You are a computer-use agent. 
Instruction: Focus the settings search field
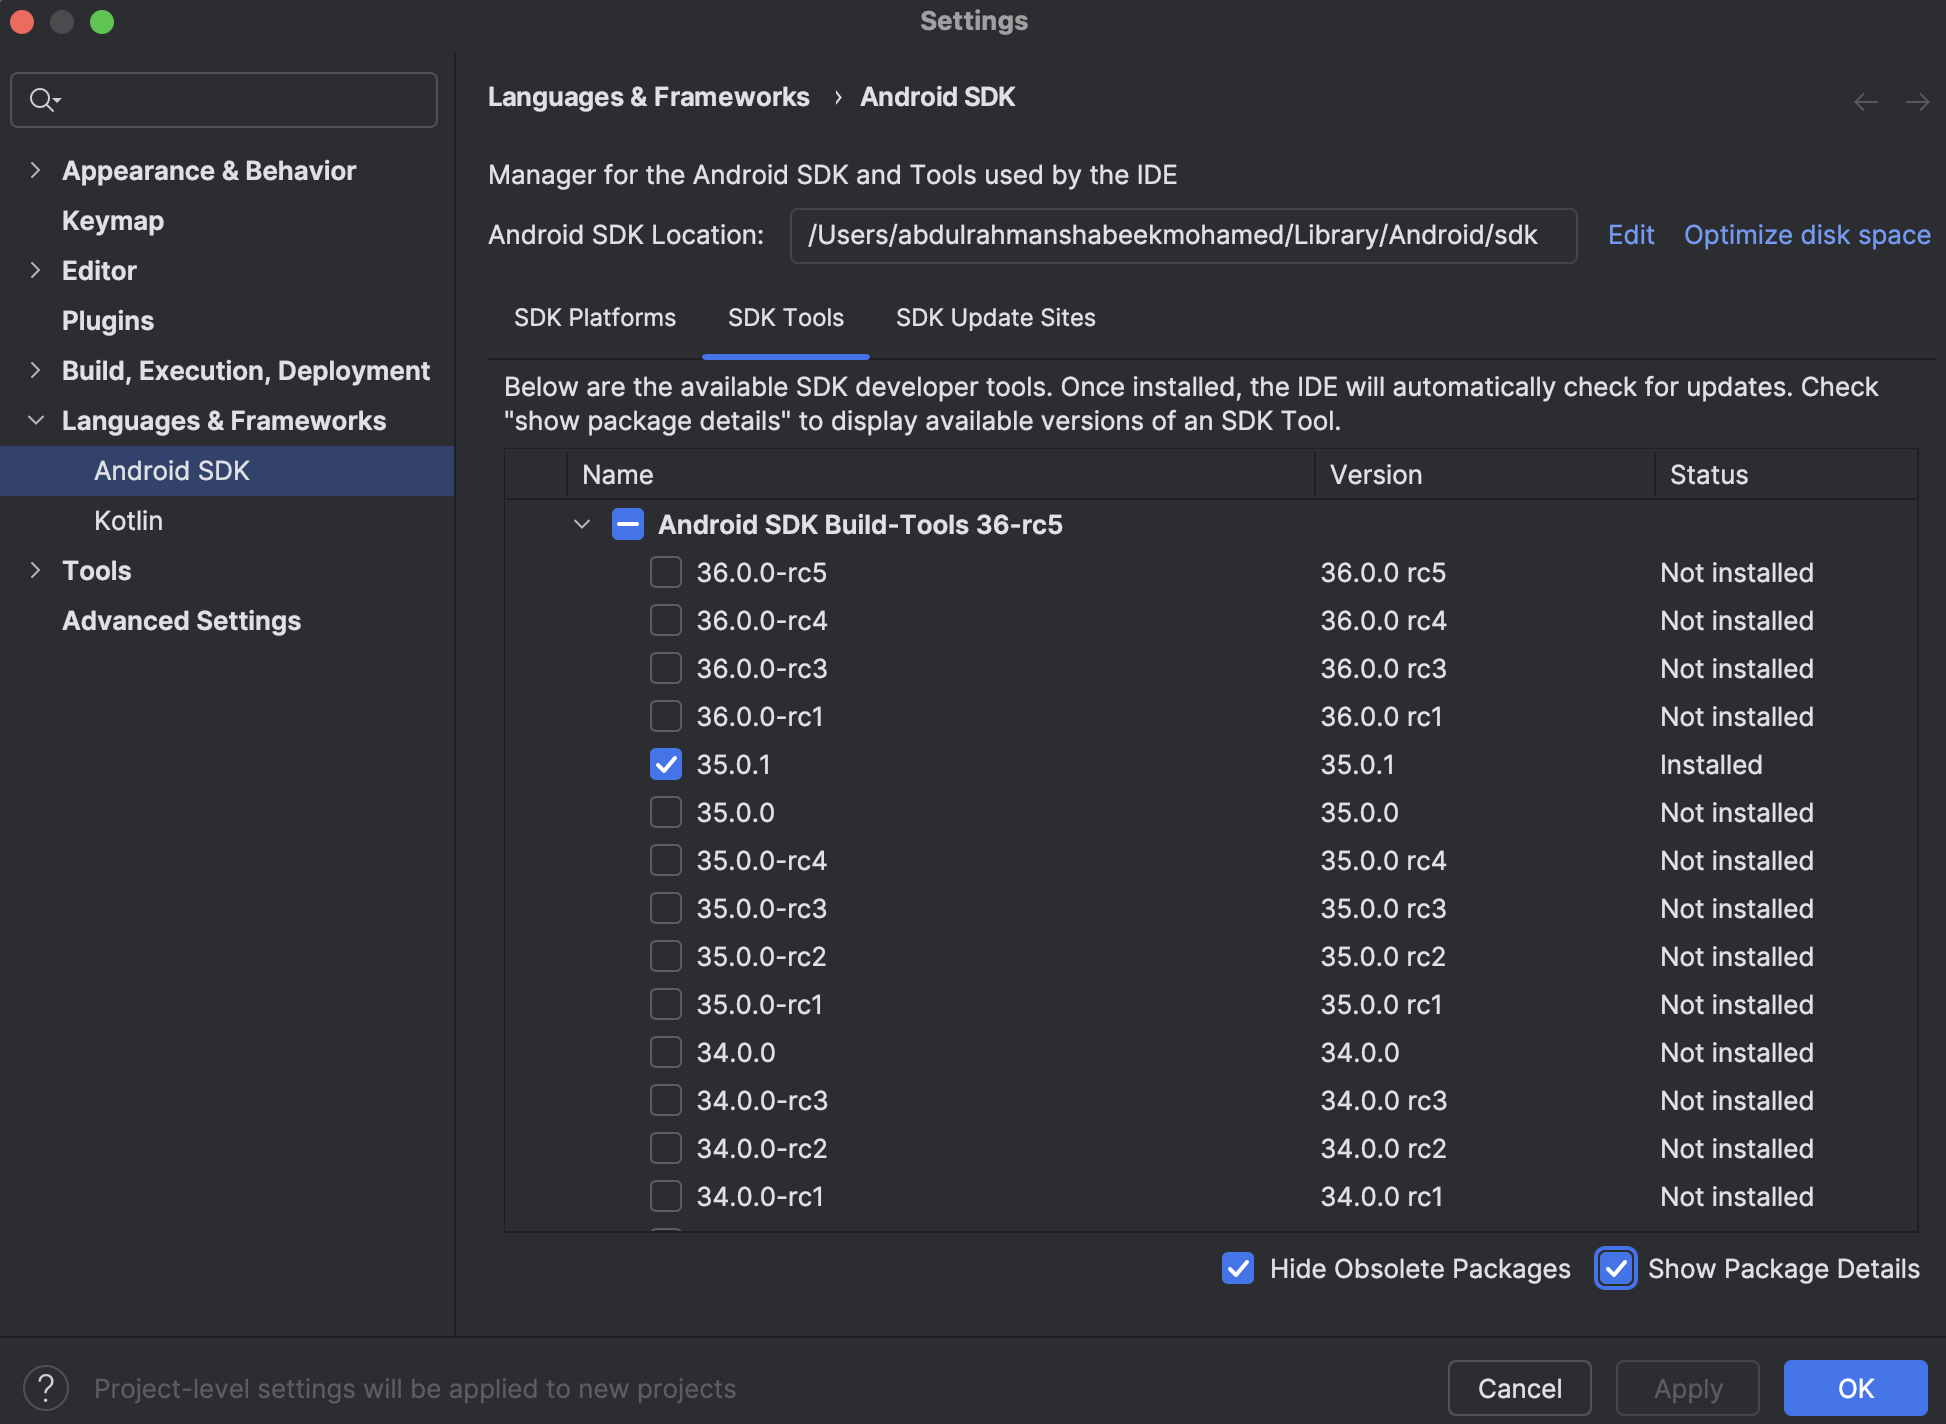[x=224, y=100]
